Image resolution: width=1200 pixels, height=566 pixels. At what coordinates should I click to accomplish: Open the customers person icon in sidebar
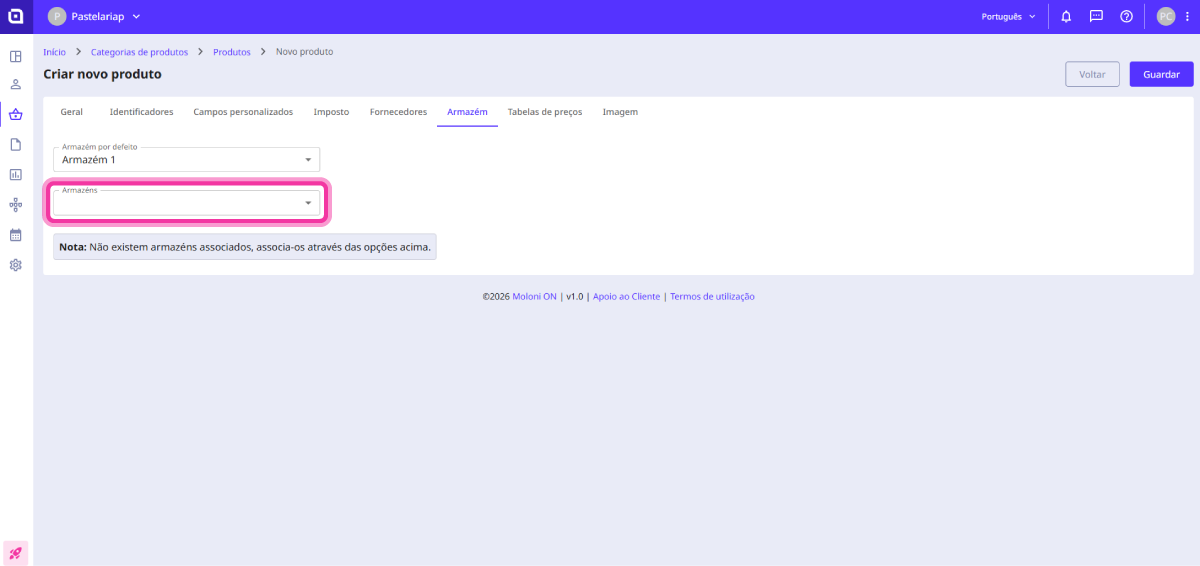16,84
